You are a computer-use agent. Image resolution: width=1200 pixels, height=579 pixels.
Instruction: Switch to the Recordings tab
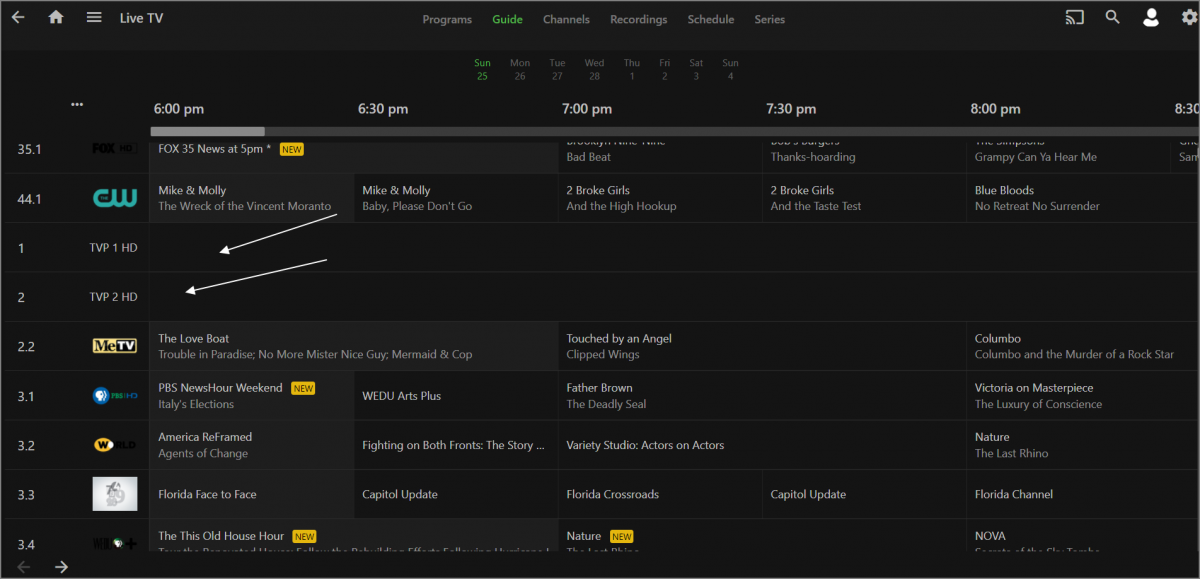point(638,19)
